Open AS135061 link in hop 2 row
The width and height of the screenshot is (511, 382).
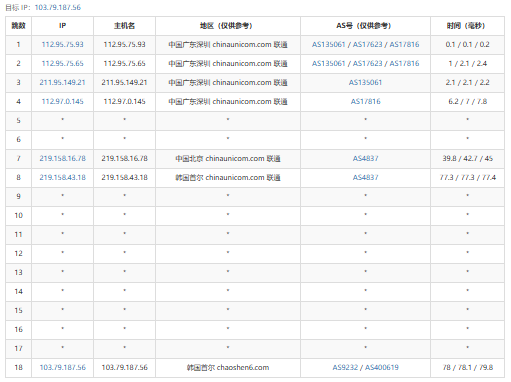tap(328, 63)
